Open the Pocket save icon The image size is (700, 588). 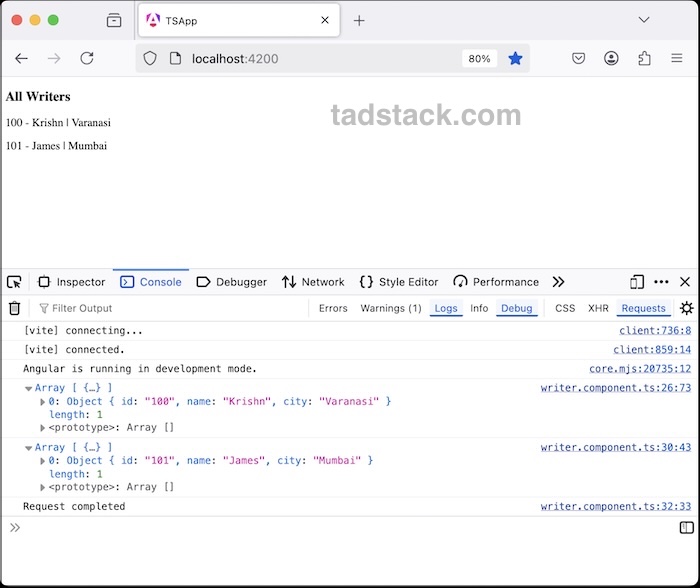579,58
